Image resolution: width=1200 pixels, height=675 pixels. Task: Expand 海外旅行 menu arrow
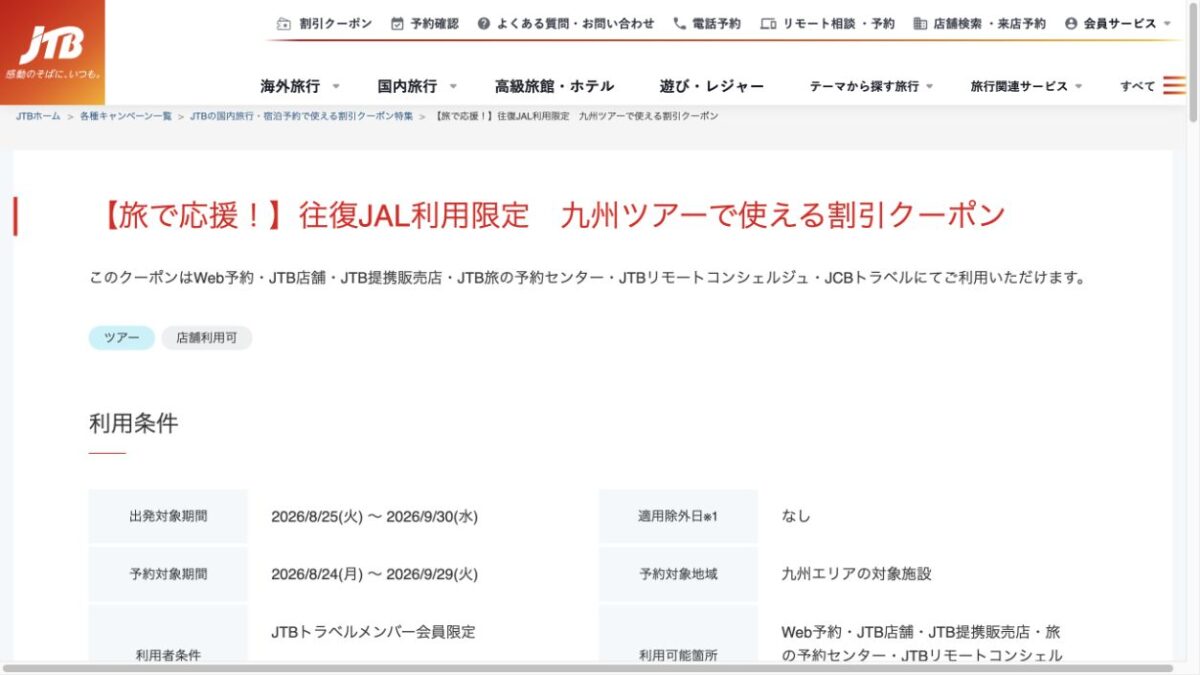click(x=335, y=87)
